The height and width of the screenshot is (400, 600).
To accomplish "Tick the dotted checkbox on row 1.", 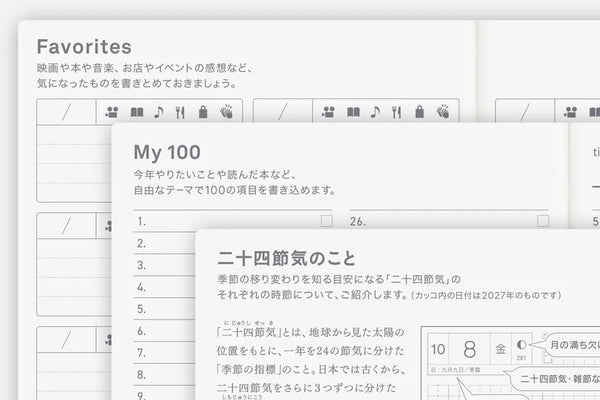I will click(x=326, y=221).
